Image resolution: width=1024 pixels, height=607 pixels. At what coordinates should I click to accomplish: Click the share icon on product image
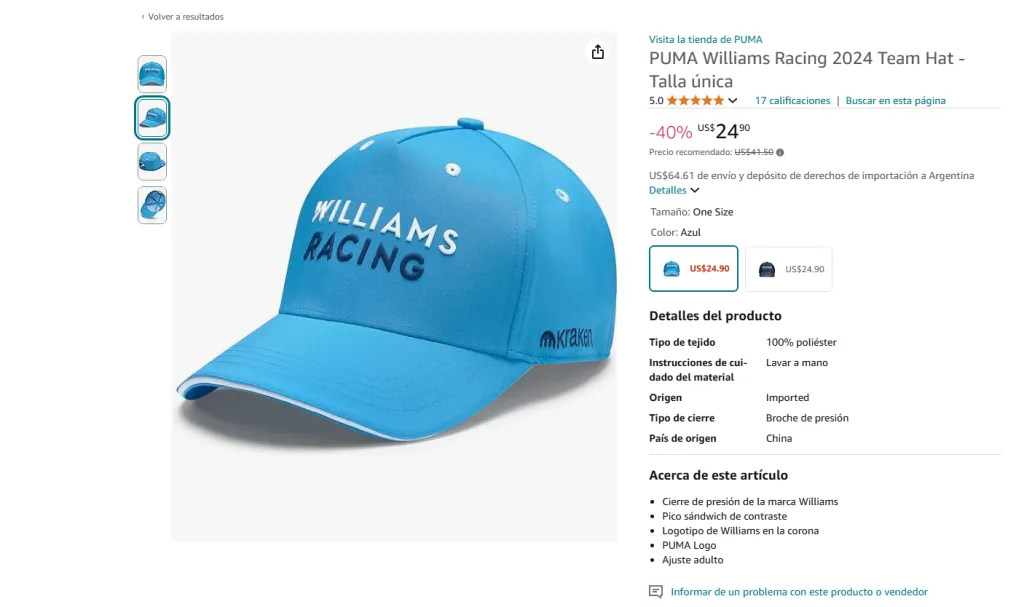(x=598, y=52)
